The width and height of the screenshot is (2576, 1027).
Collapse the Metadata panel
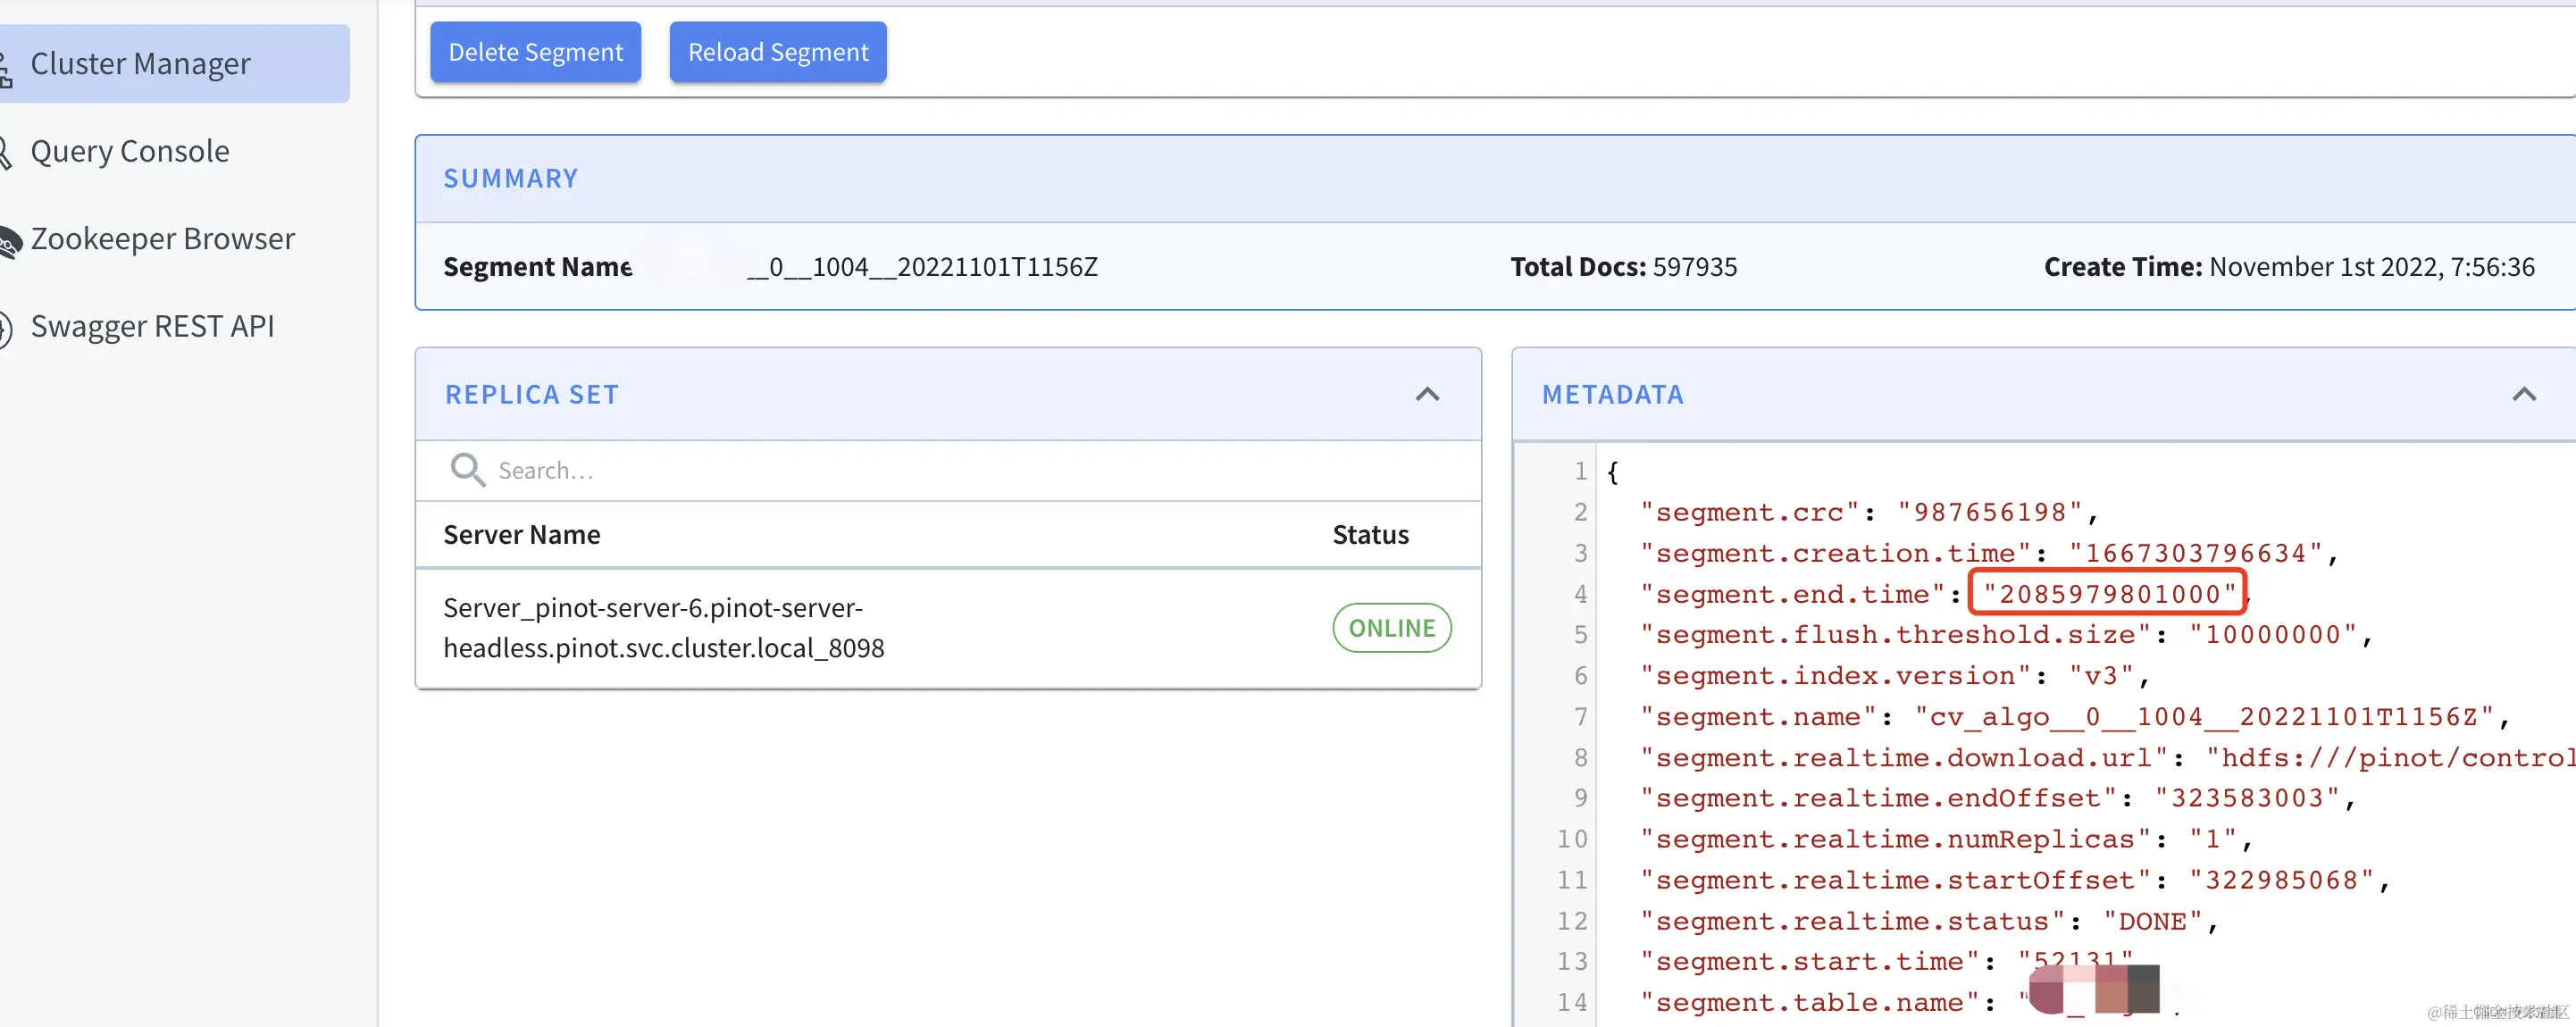point(2523,395)
